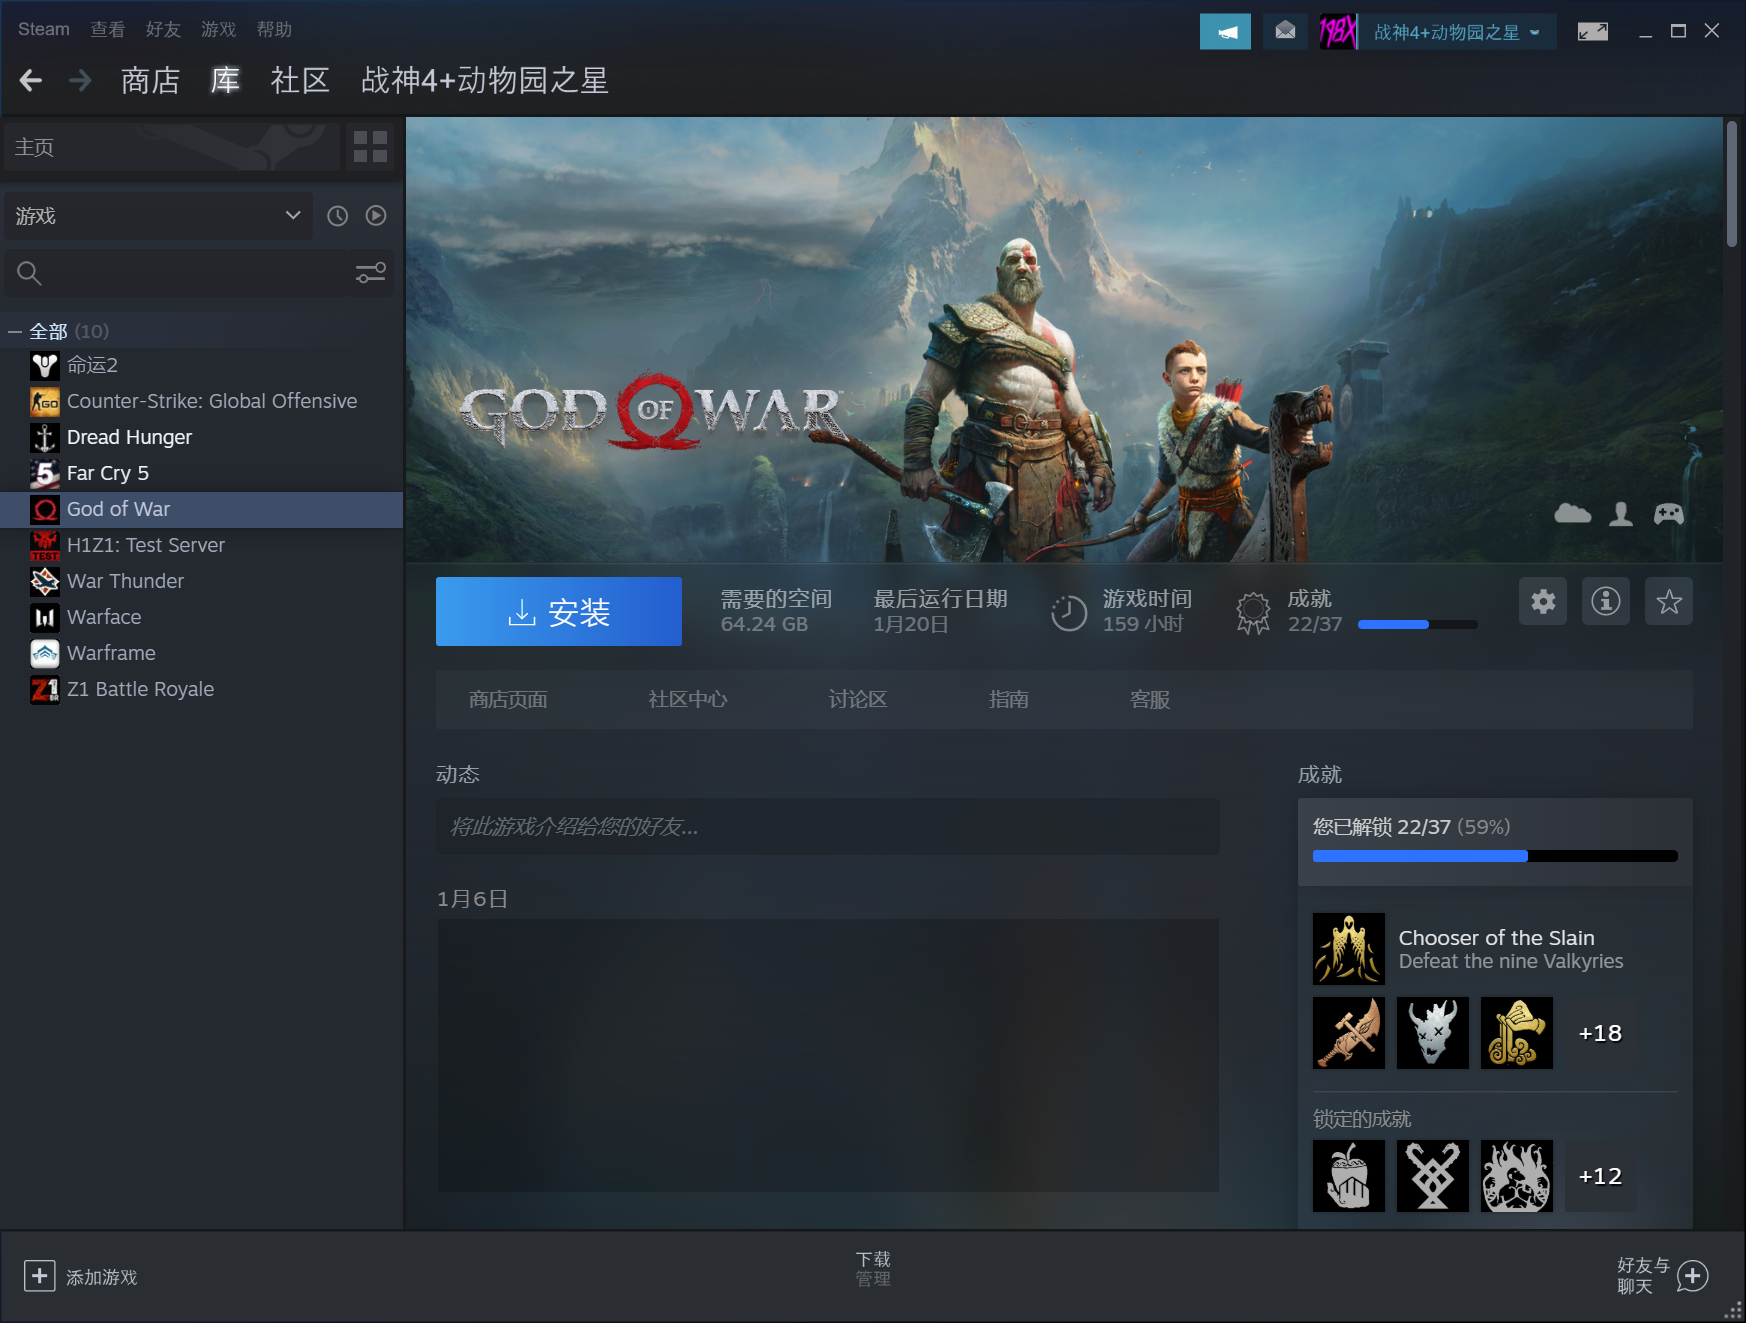Open the 社区中心 tab
Screen dimensions: 1746x1323
(x=687, y=700)
